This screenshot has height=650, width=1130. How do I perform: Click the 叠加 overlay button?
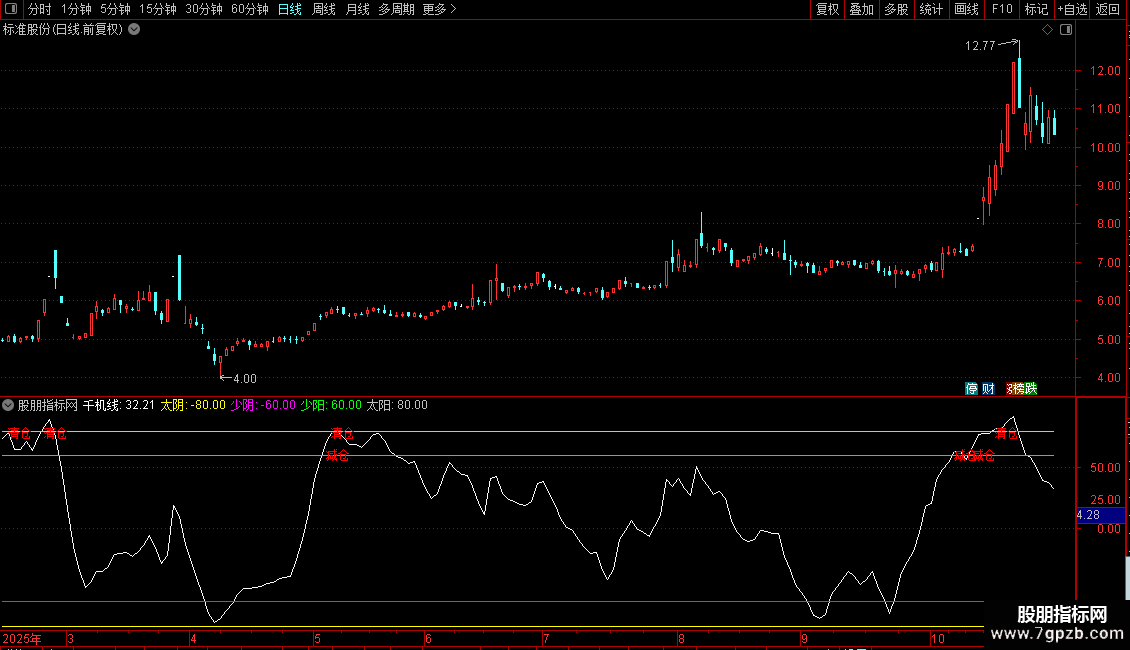(861, 9)
